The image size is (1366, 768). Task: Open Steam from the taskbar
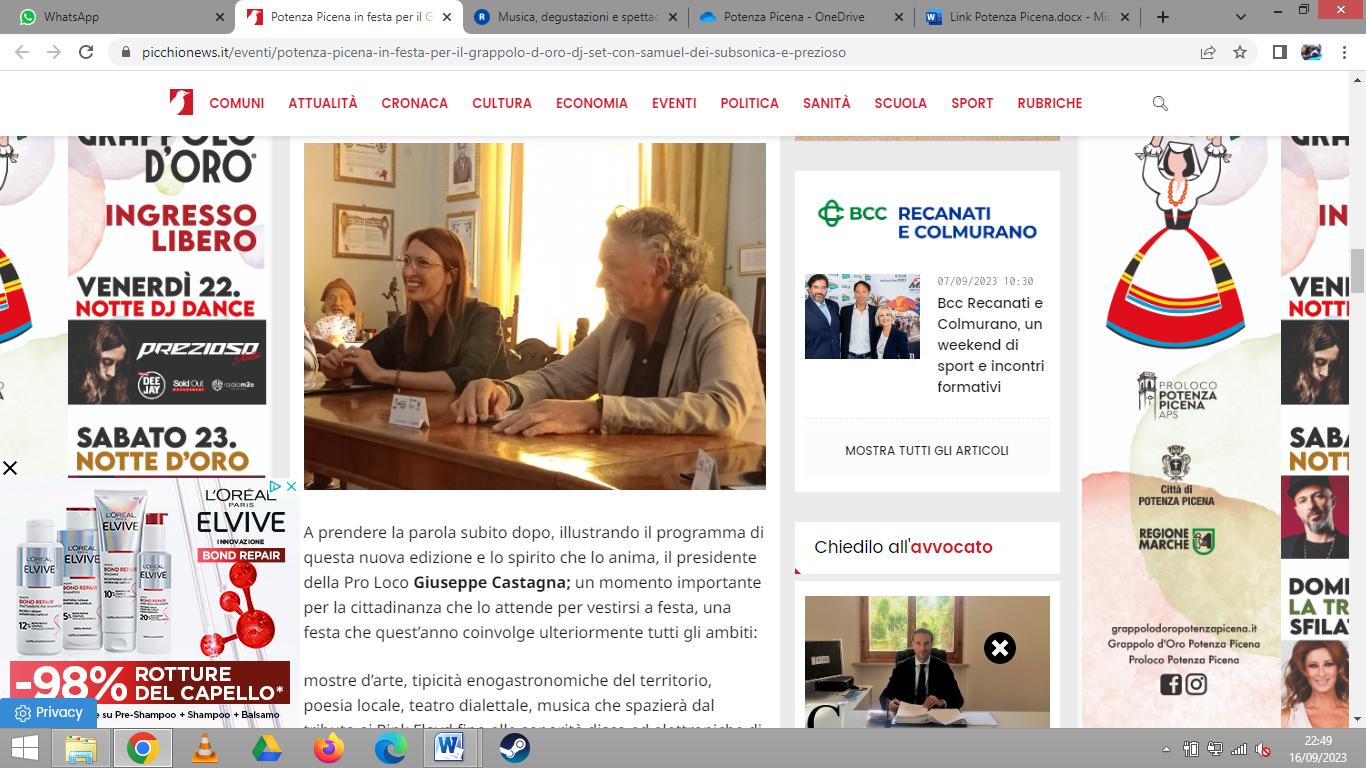(x=514, y=747)
